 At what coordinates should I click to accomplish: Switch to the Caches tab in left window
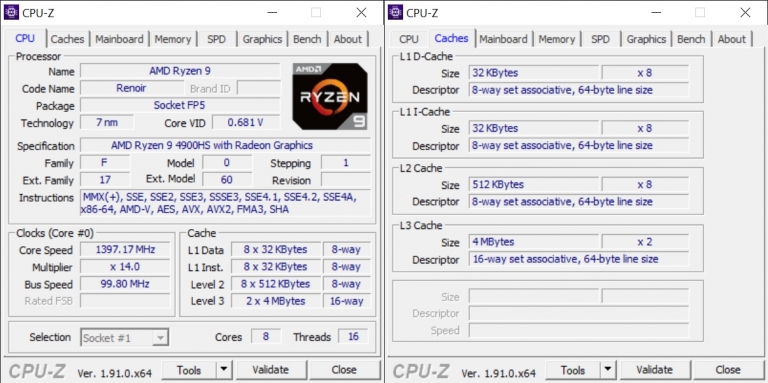pos(67,39)
